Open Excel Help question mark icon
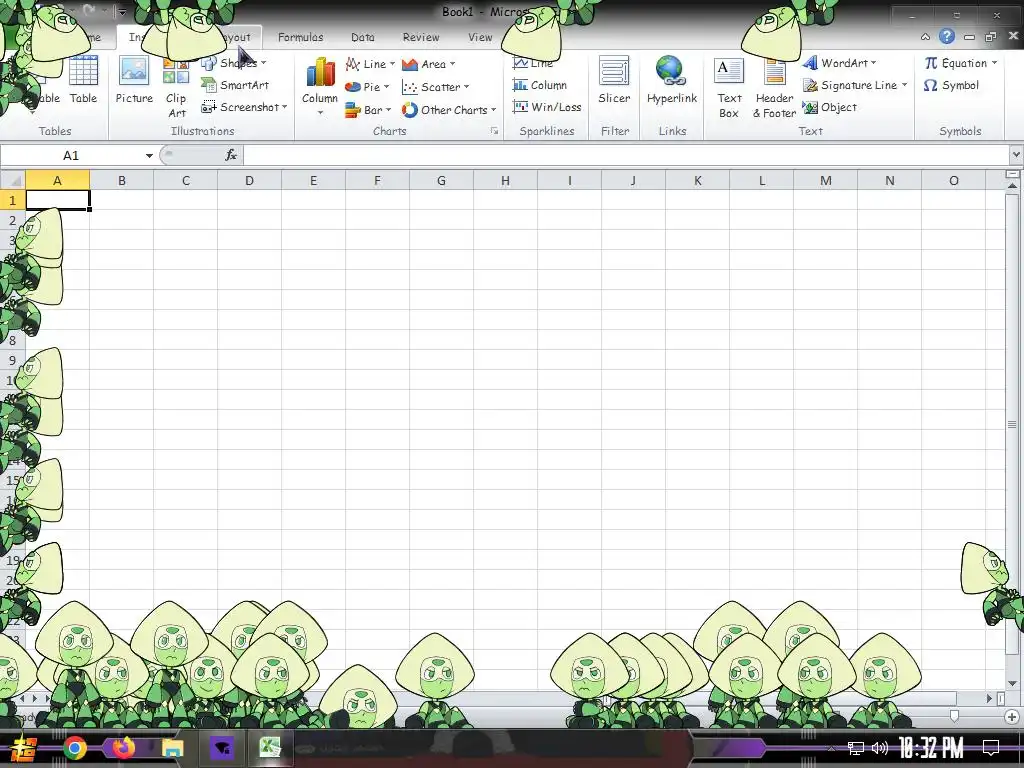The image size is (1024, 768). click(x=947, y=37)
